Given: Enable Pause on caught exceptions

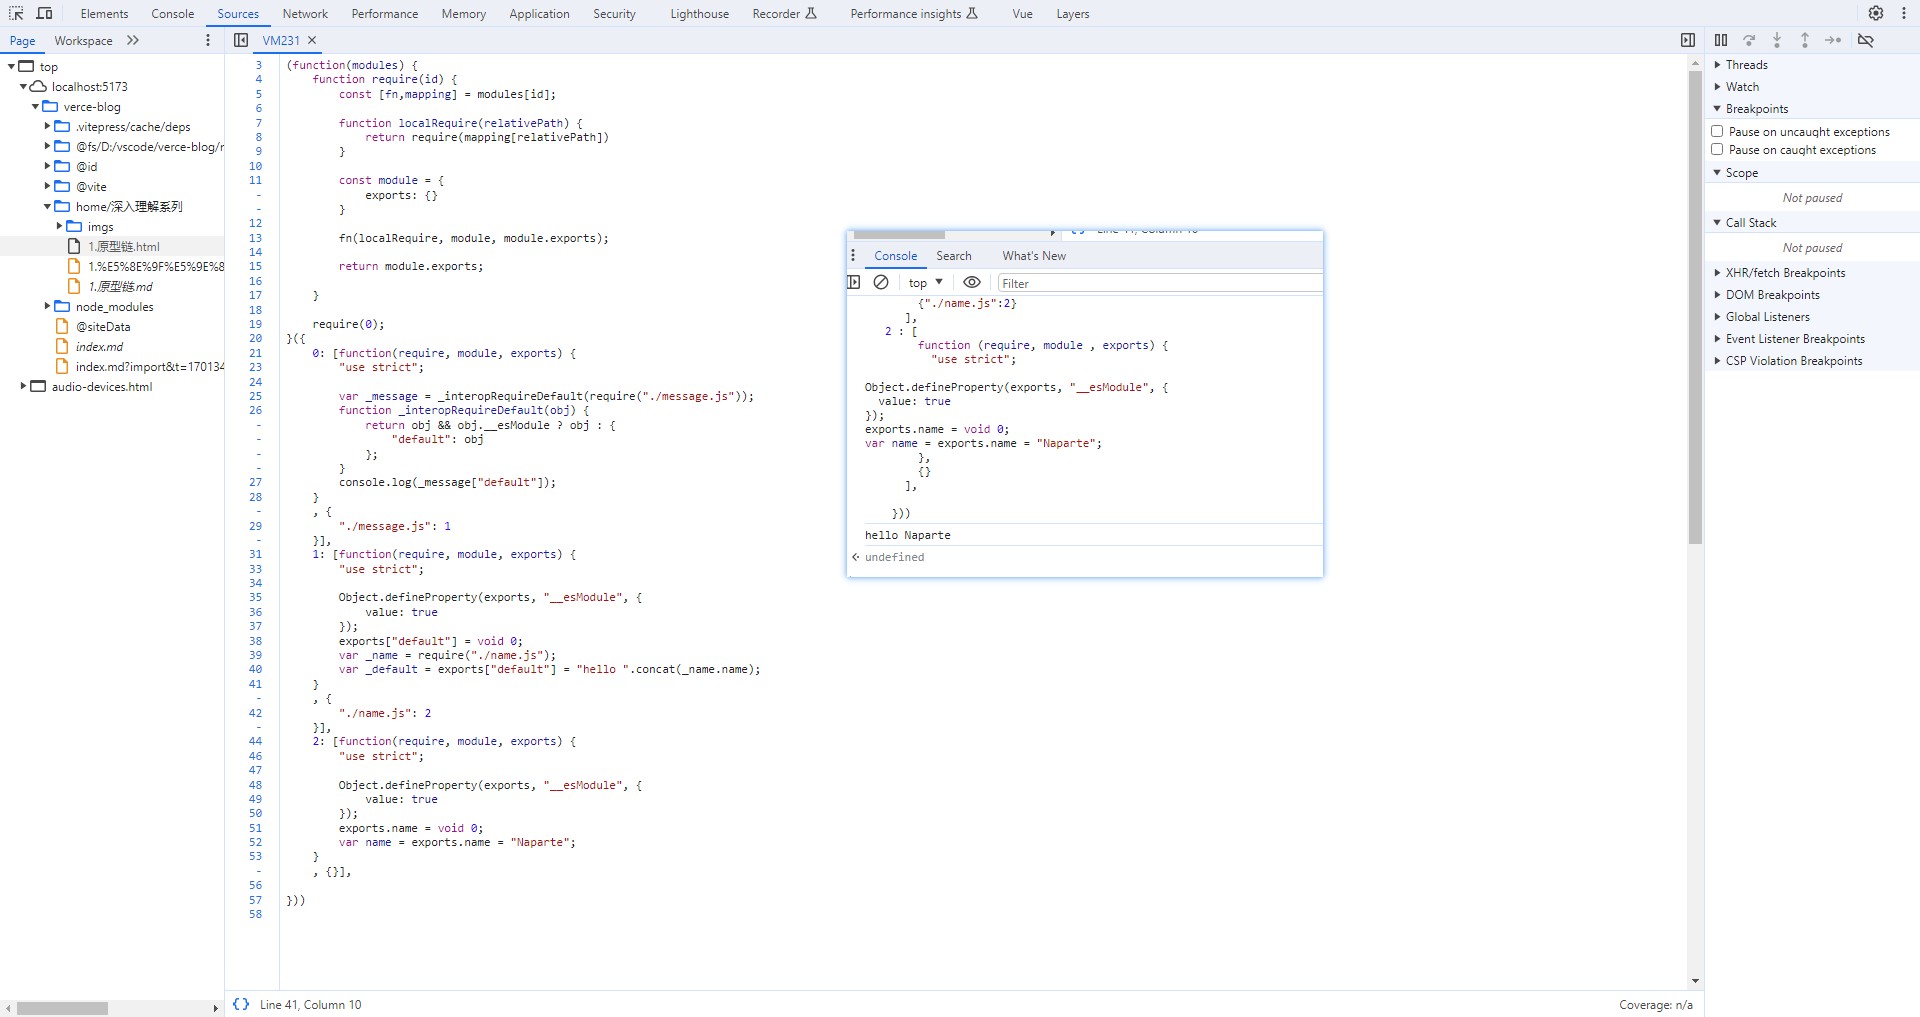Looking at the screenshot, I should (x=1717, y=149).
